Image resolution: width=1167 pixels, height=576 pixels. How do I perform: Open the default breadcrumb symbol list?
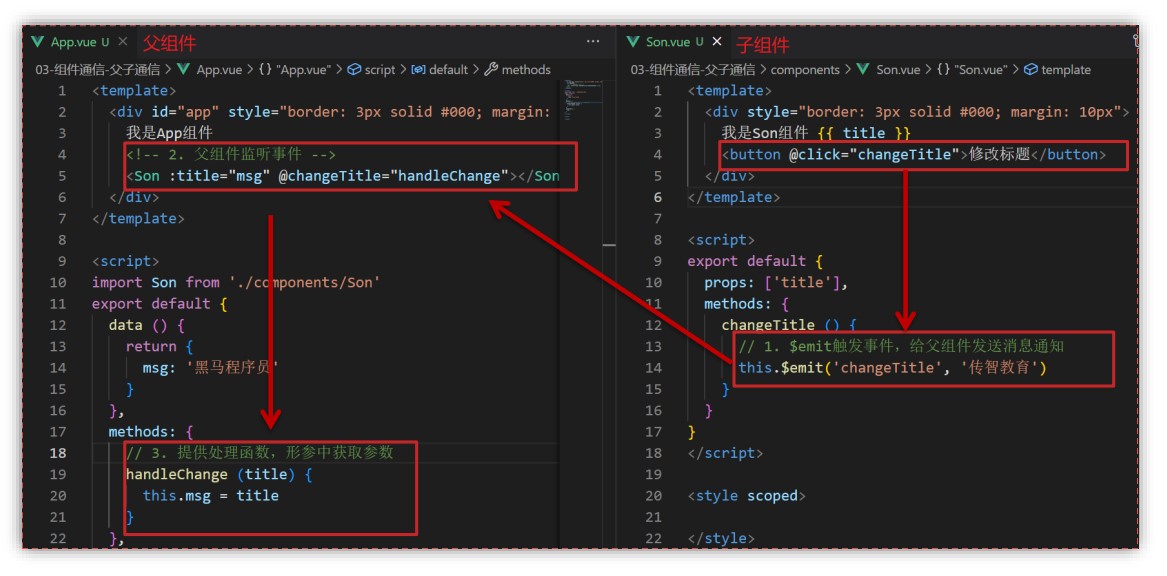click(448, 70)
